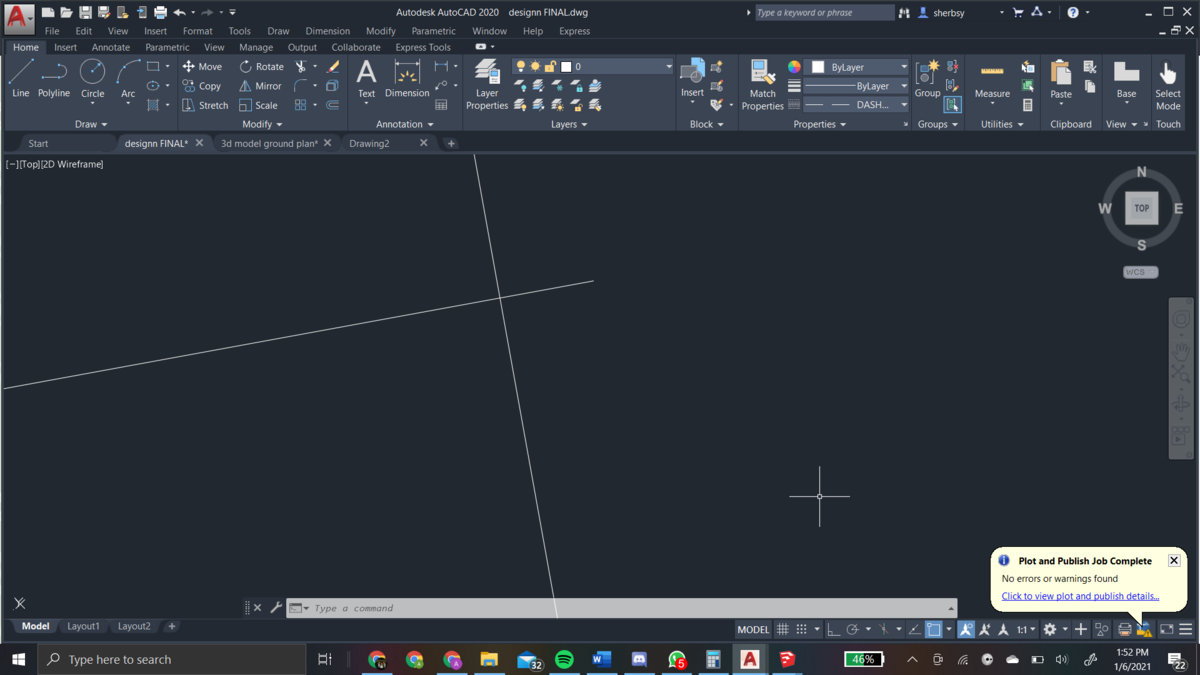Image resolution: width=1200 pixels, height=675 pixels.
Task: Click the TOP face of ViewCube
Action: tap(1141, 208)
